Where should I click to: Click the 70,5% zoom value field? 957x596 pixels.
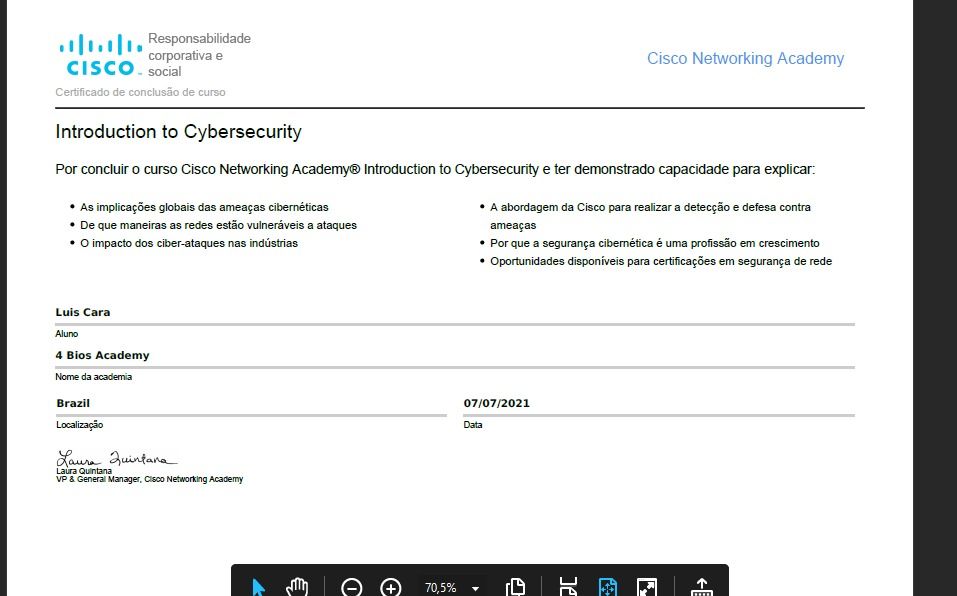441,588
